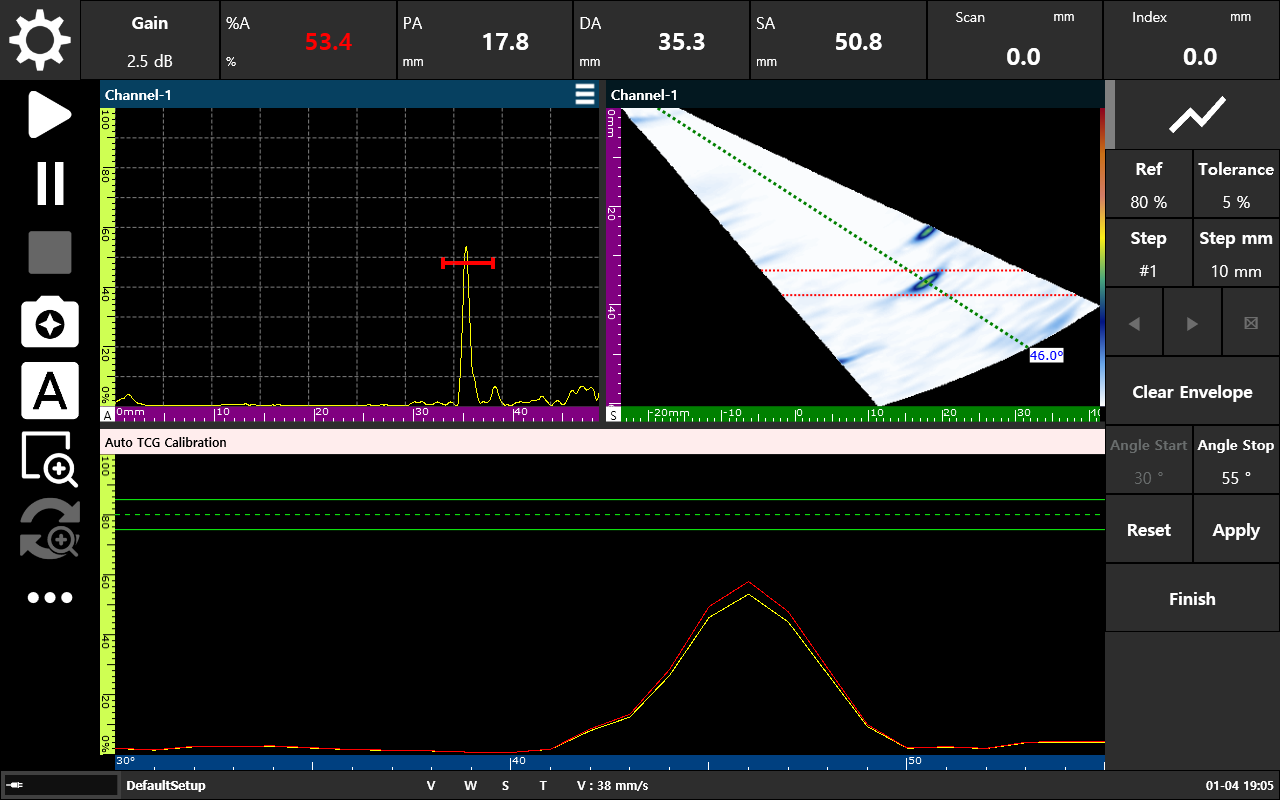This screenshot has width=1280, height=800.
Task: Click the Auto TCG Calibration title bar
Action: click(602, 442)
